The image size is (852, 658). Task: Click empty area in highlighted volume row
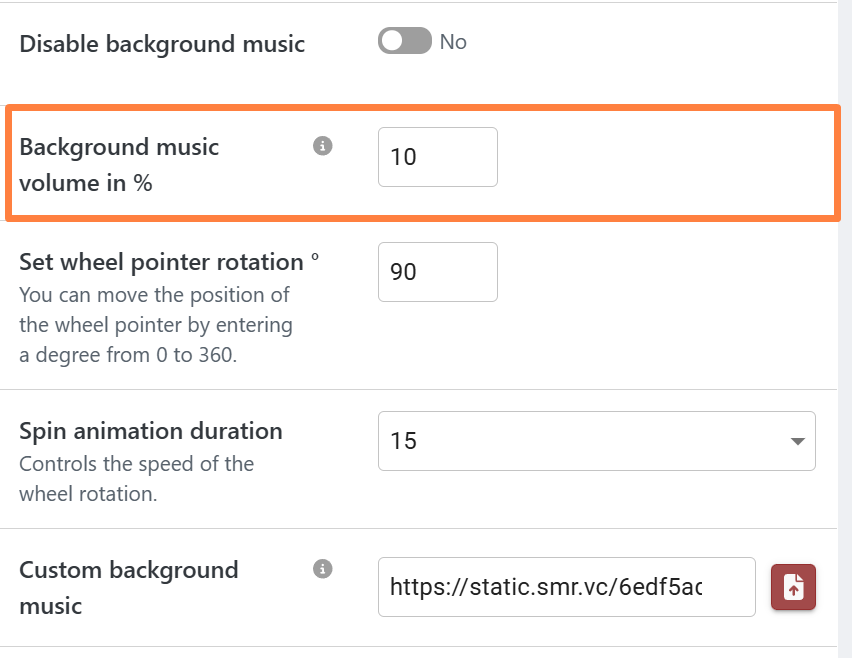pyautogui.click(x=660, y=160)
